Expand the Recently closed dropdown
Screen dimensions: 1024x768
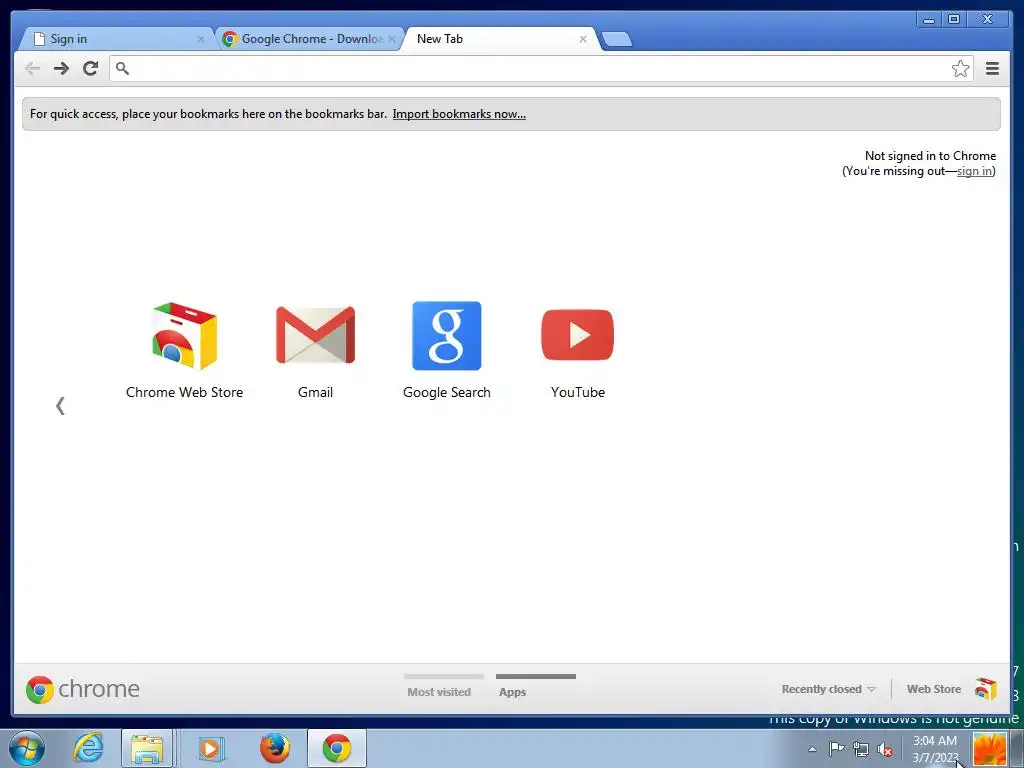[x=828, y=689]
